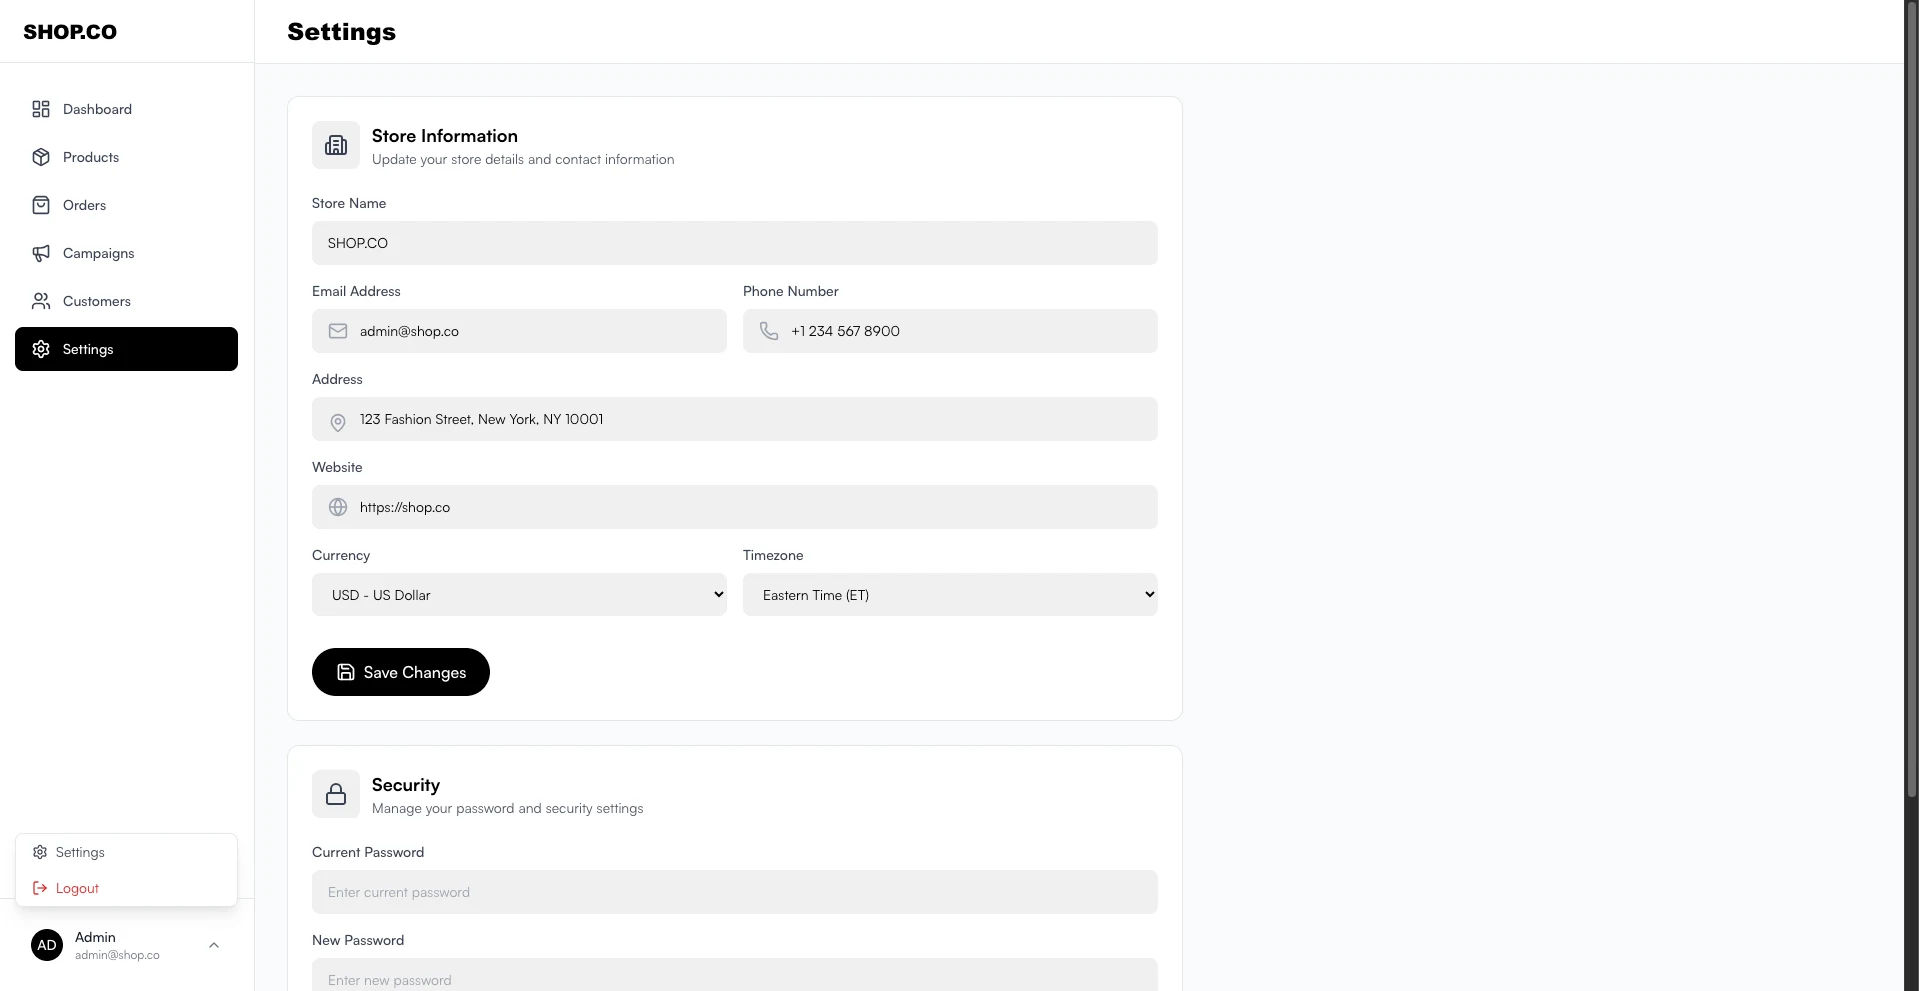Click the Campaigns megaphone icon

pyautogui.click(x=41, y=253)
